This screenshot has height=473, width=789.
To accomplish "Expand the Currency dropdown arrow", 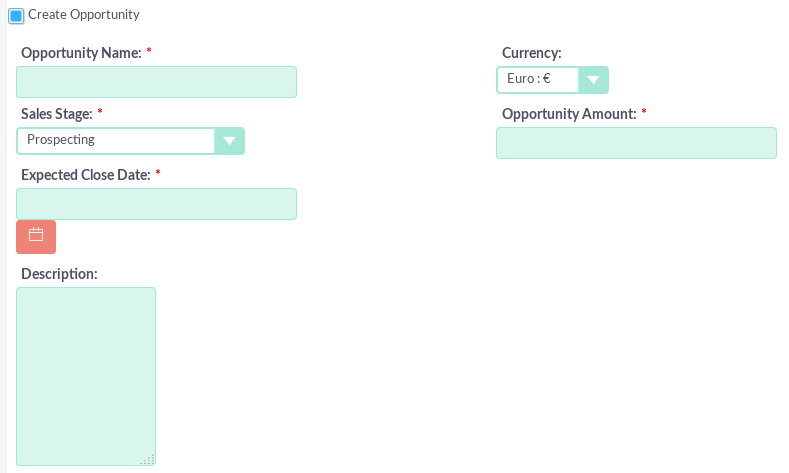I will tap(594, 80).
